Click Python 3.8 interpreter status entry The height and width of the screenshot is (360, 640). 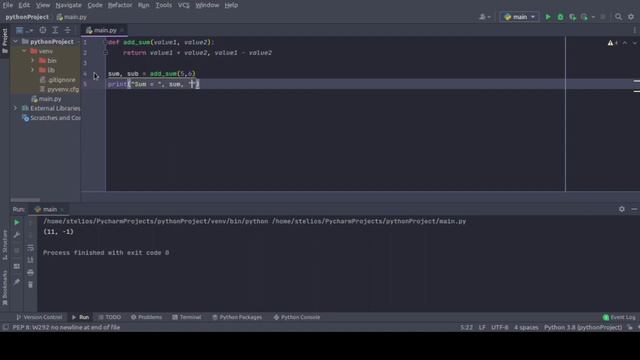pos(583,327)
